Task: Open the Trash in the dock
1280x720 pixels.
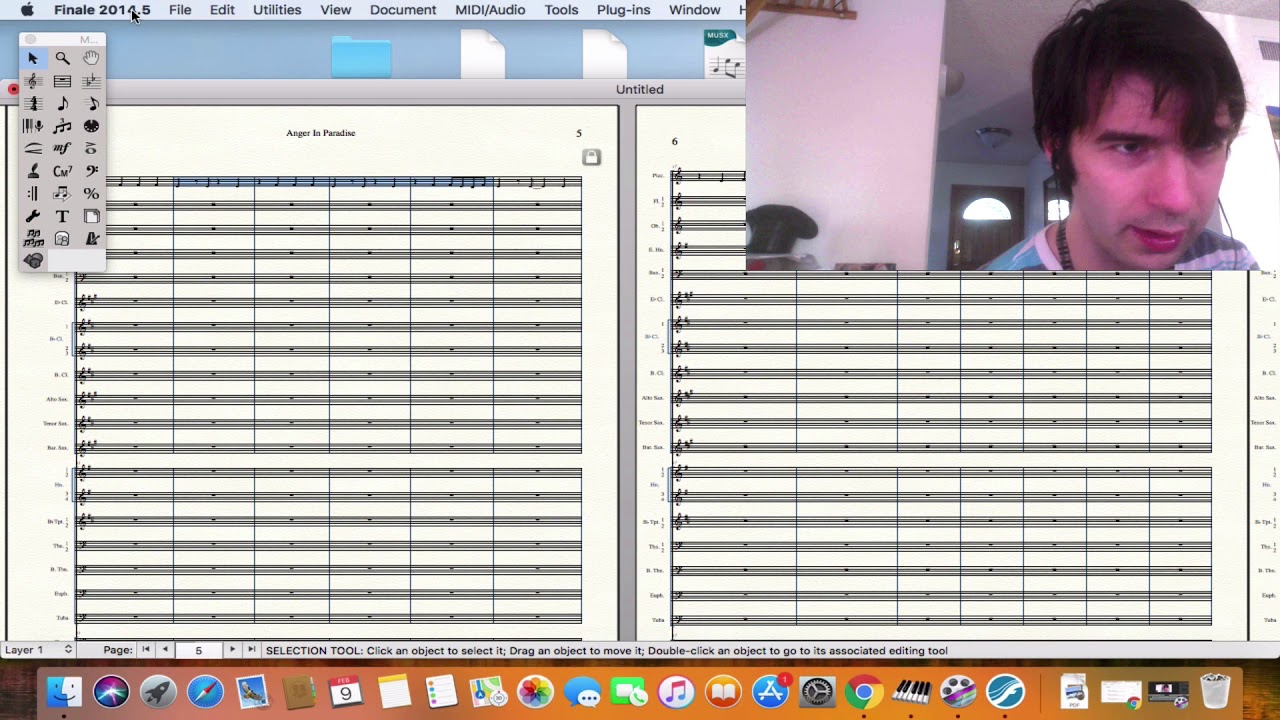Action: click(1215, 692)
